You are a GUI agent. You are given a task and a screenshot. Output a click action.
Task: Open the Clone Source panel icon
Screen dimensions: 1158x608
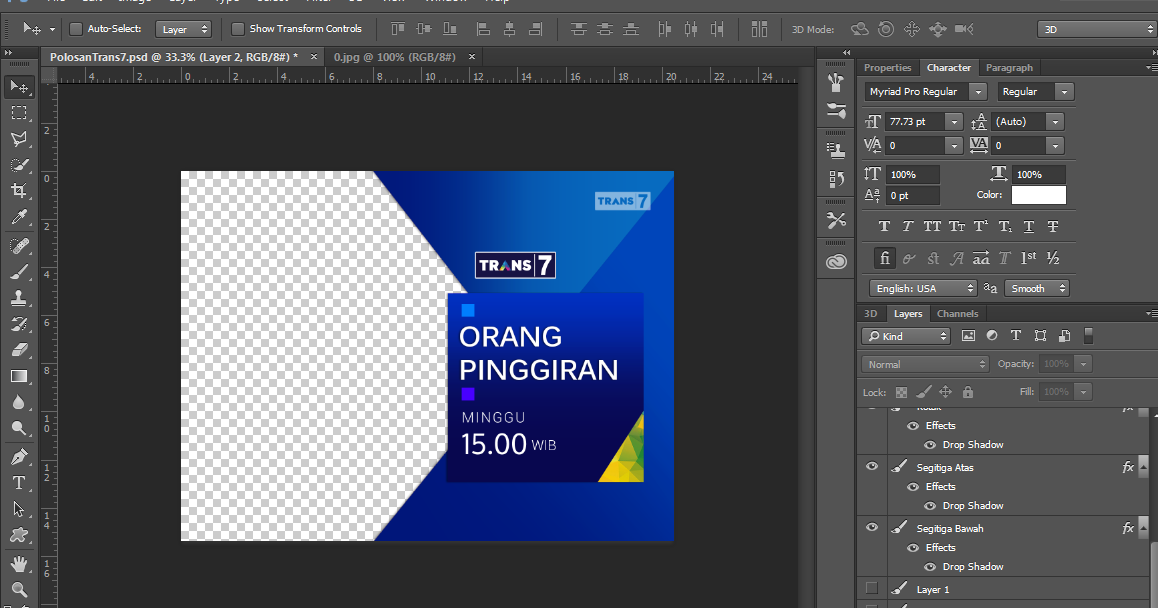coord(836,151)
